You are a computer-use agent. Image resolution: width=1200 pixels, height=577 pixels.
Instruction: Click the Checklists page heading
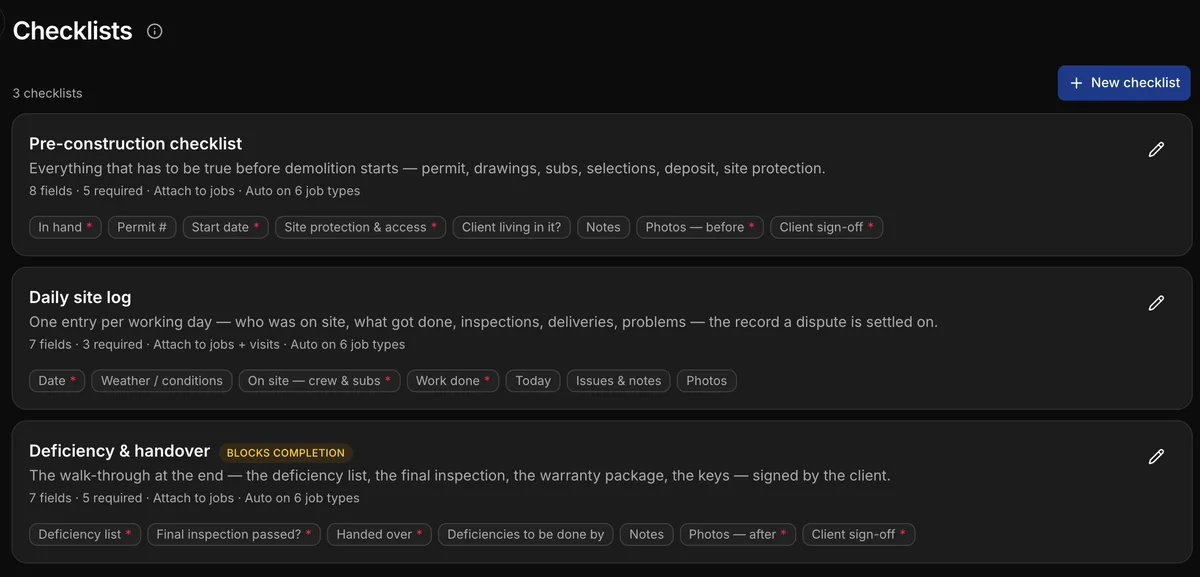[x=73, y=31]
